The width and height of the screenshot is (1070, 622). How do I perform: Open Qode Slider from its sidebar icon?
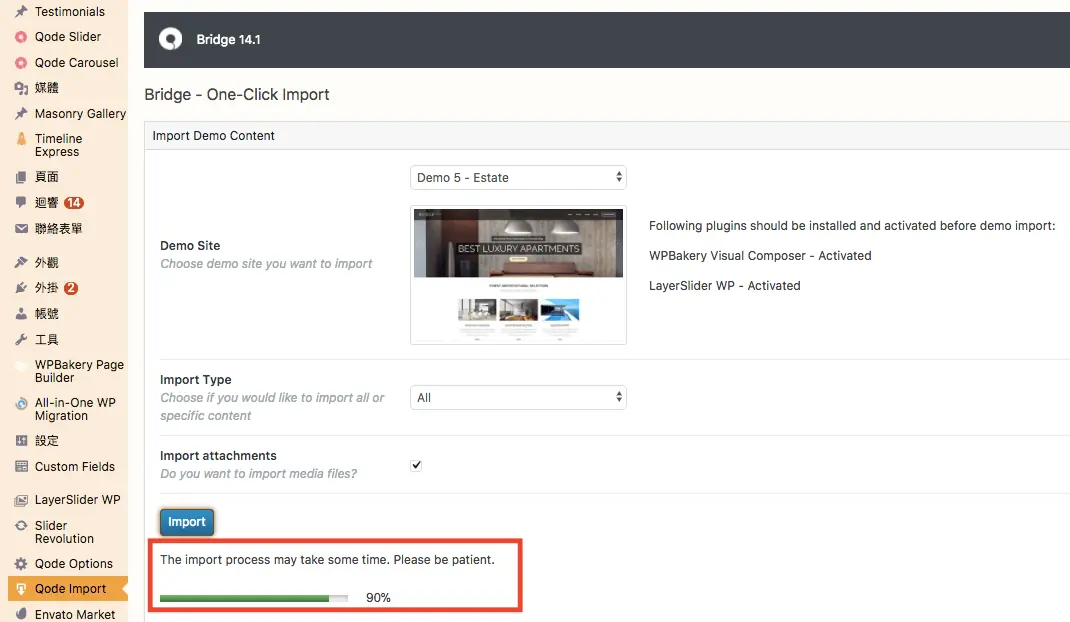[21, 37]
